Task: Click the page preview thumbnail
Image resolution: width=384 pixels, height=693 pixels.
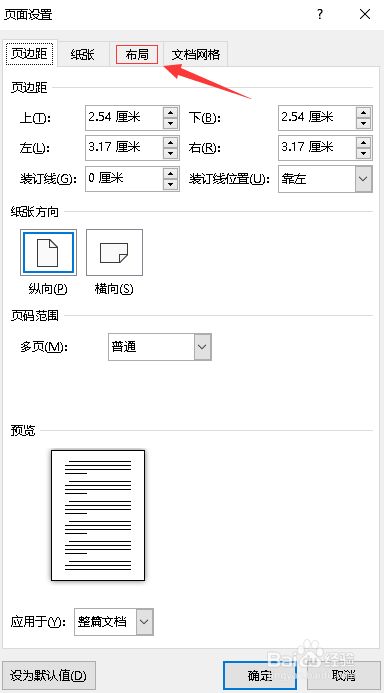Action: (98, 515)
